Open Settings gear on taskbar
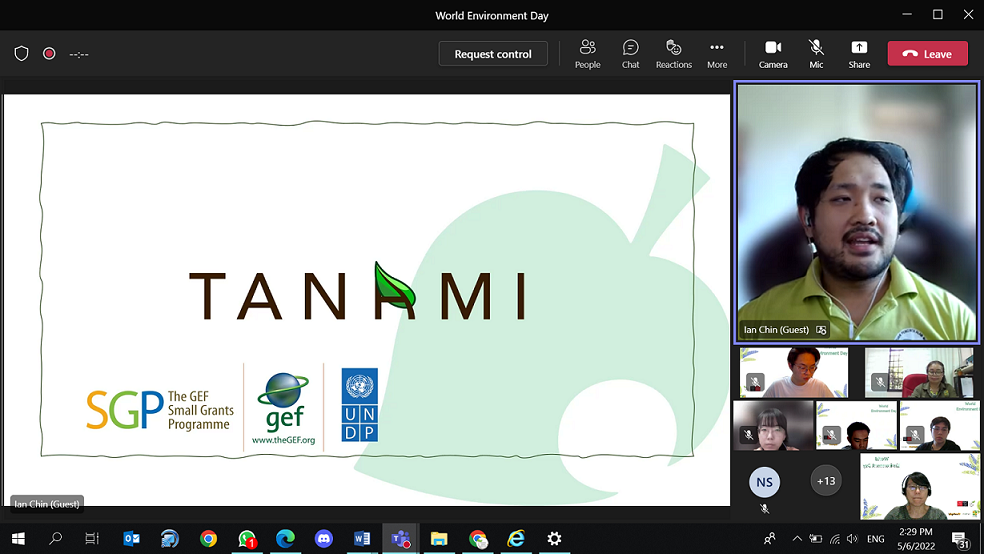Screen dimensions: 984x554 [554, 538]
